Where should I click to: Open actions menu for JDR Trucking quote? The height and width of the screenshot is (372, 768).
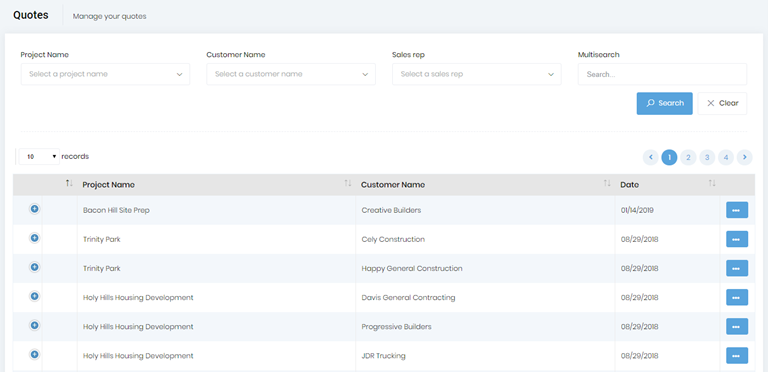pos(737,355)
